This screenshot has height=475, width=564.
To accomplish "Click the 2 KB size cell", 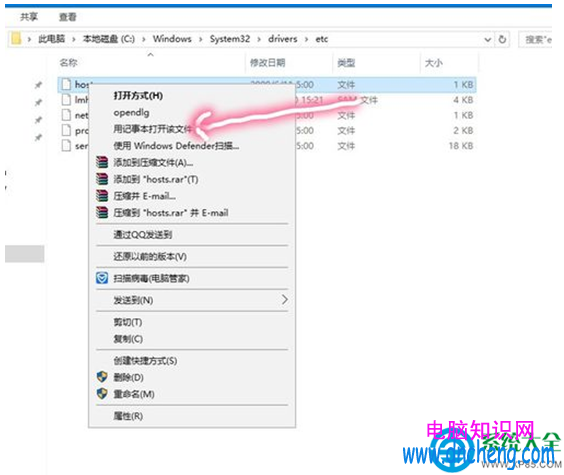I will 463,130.
